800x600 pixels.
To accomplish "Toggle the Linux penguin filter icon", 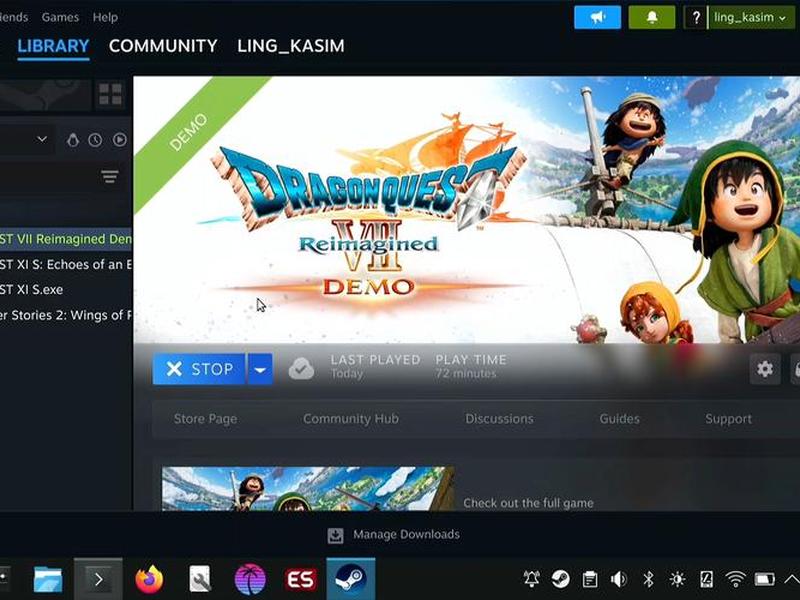I will [73, 140].
